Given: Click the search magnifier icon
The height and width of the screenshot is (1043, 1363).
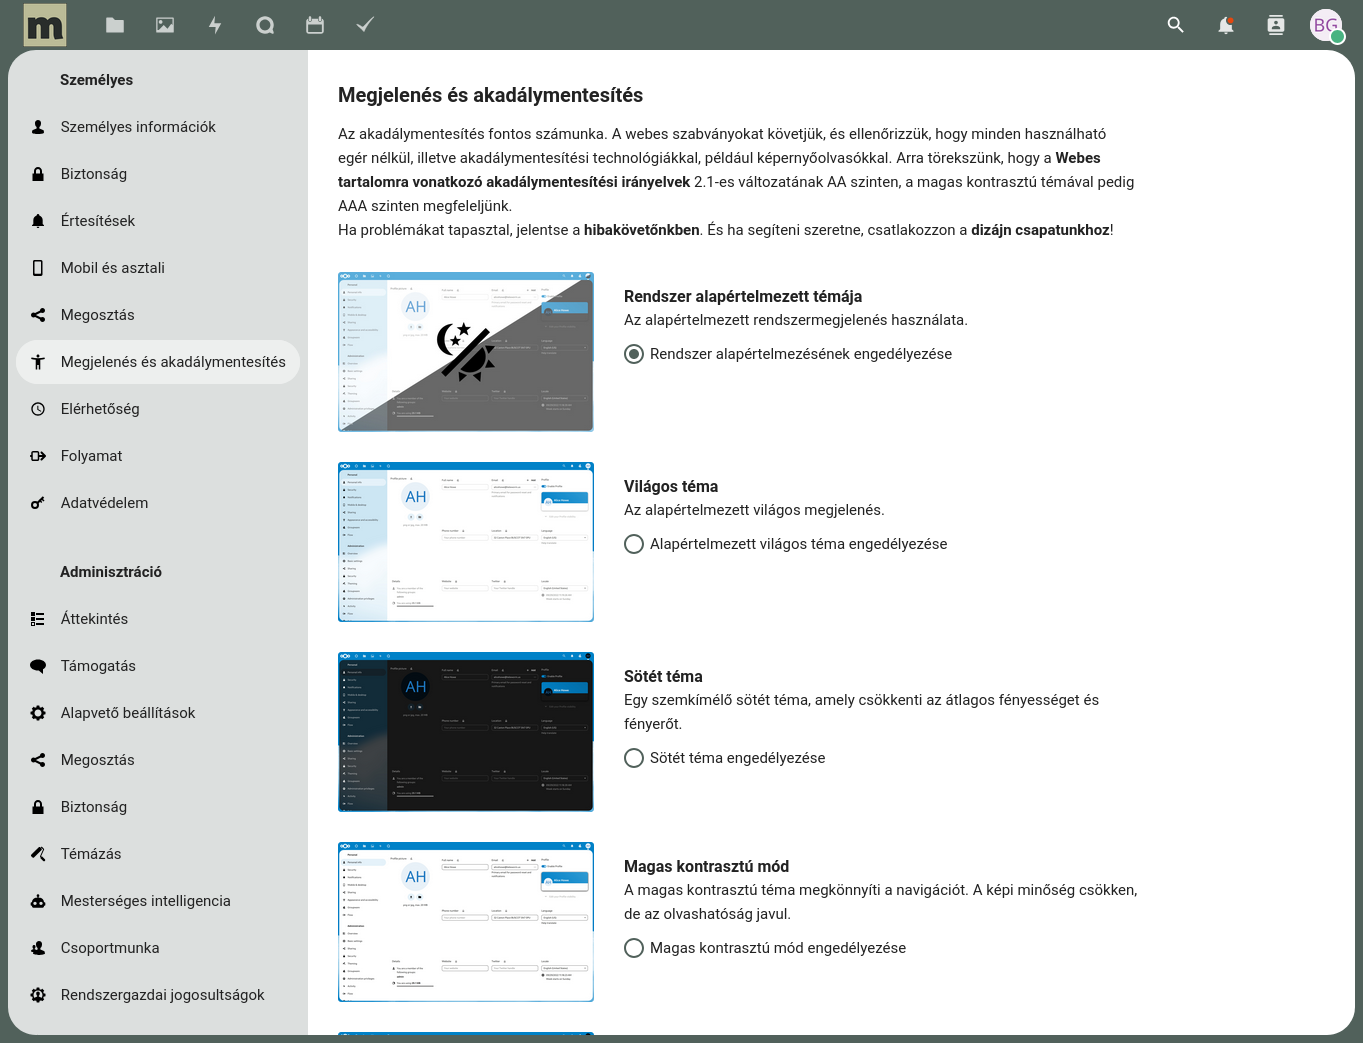Looking at the screenshot, I should (x=1176, y=25).
